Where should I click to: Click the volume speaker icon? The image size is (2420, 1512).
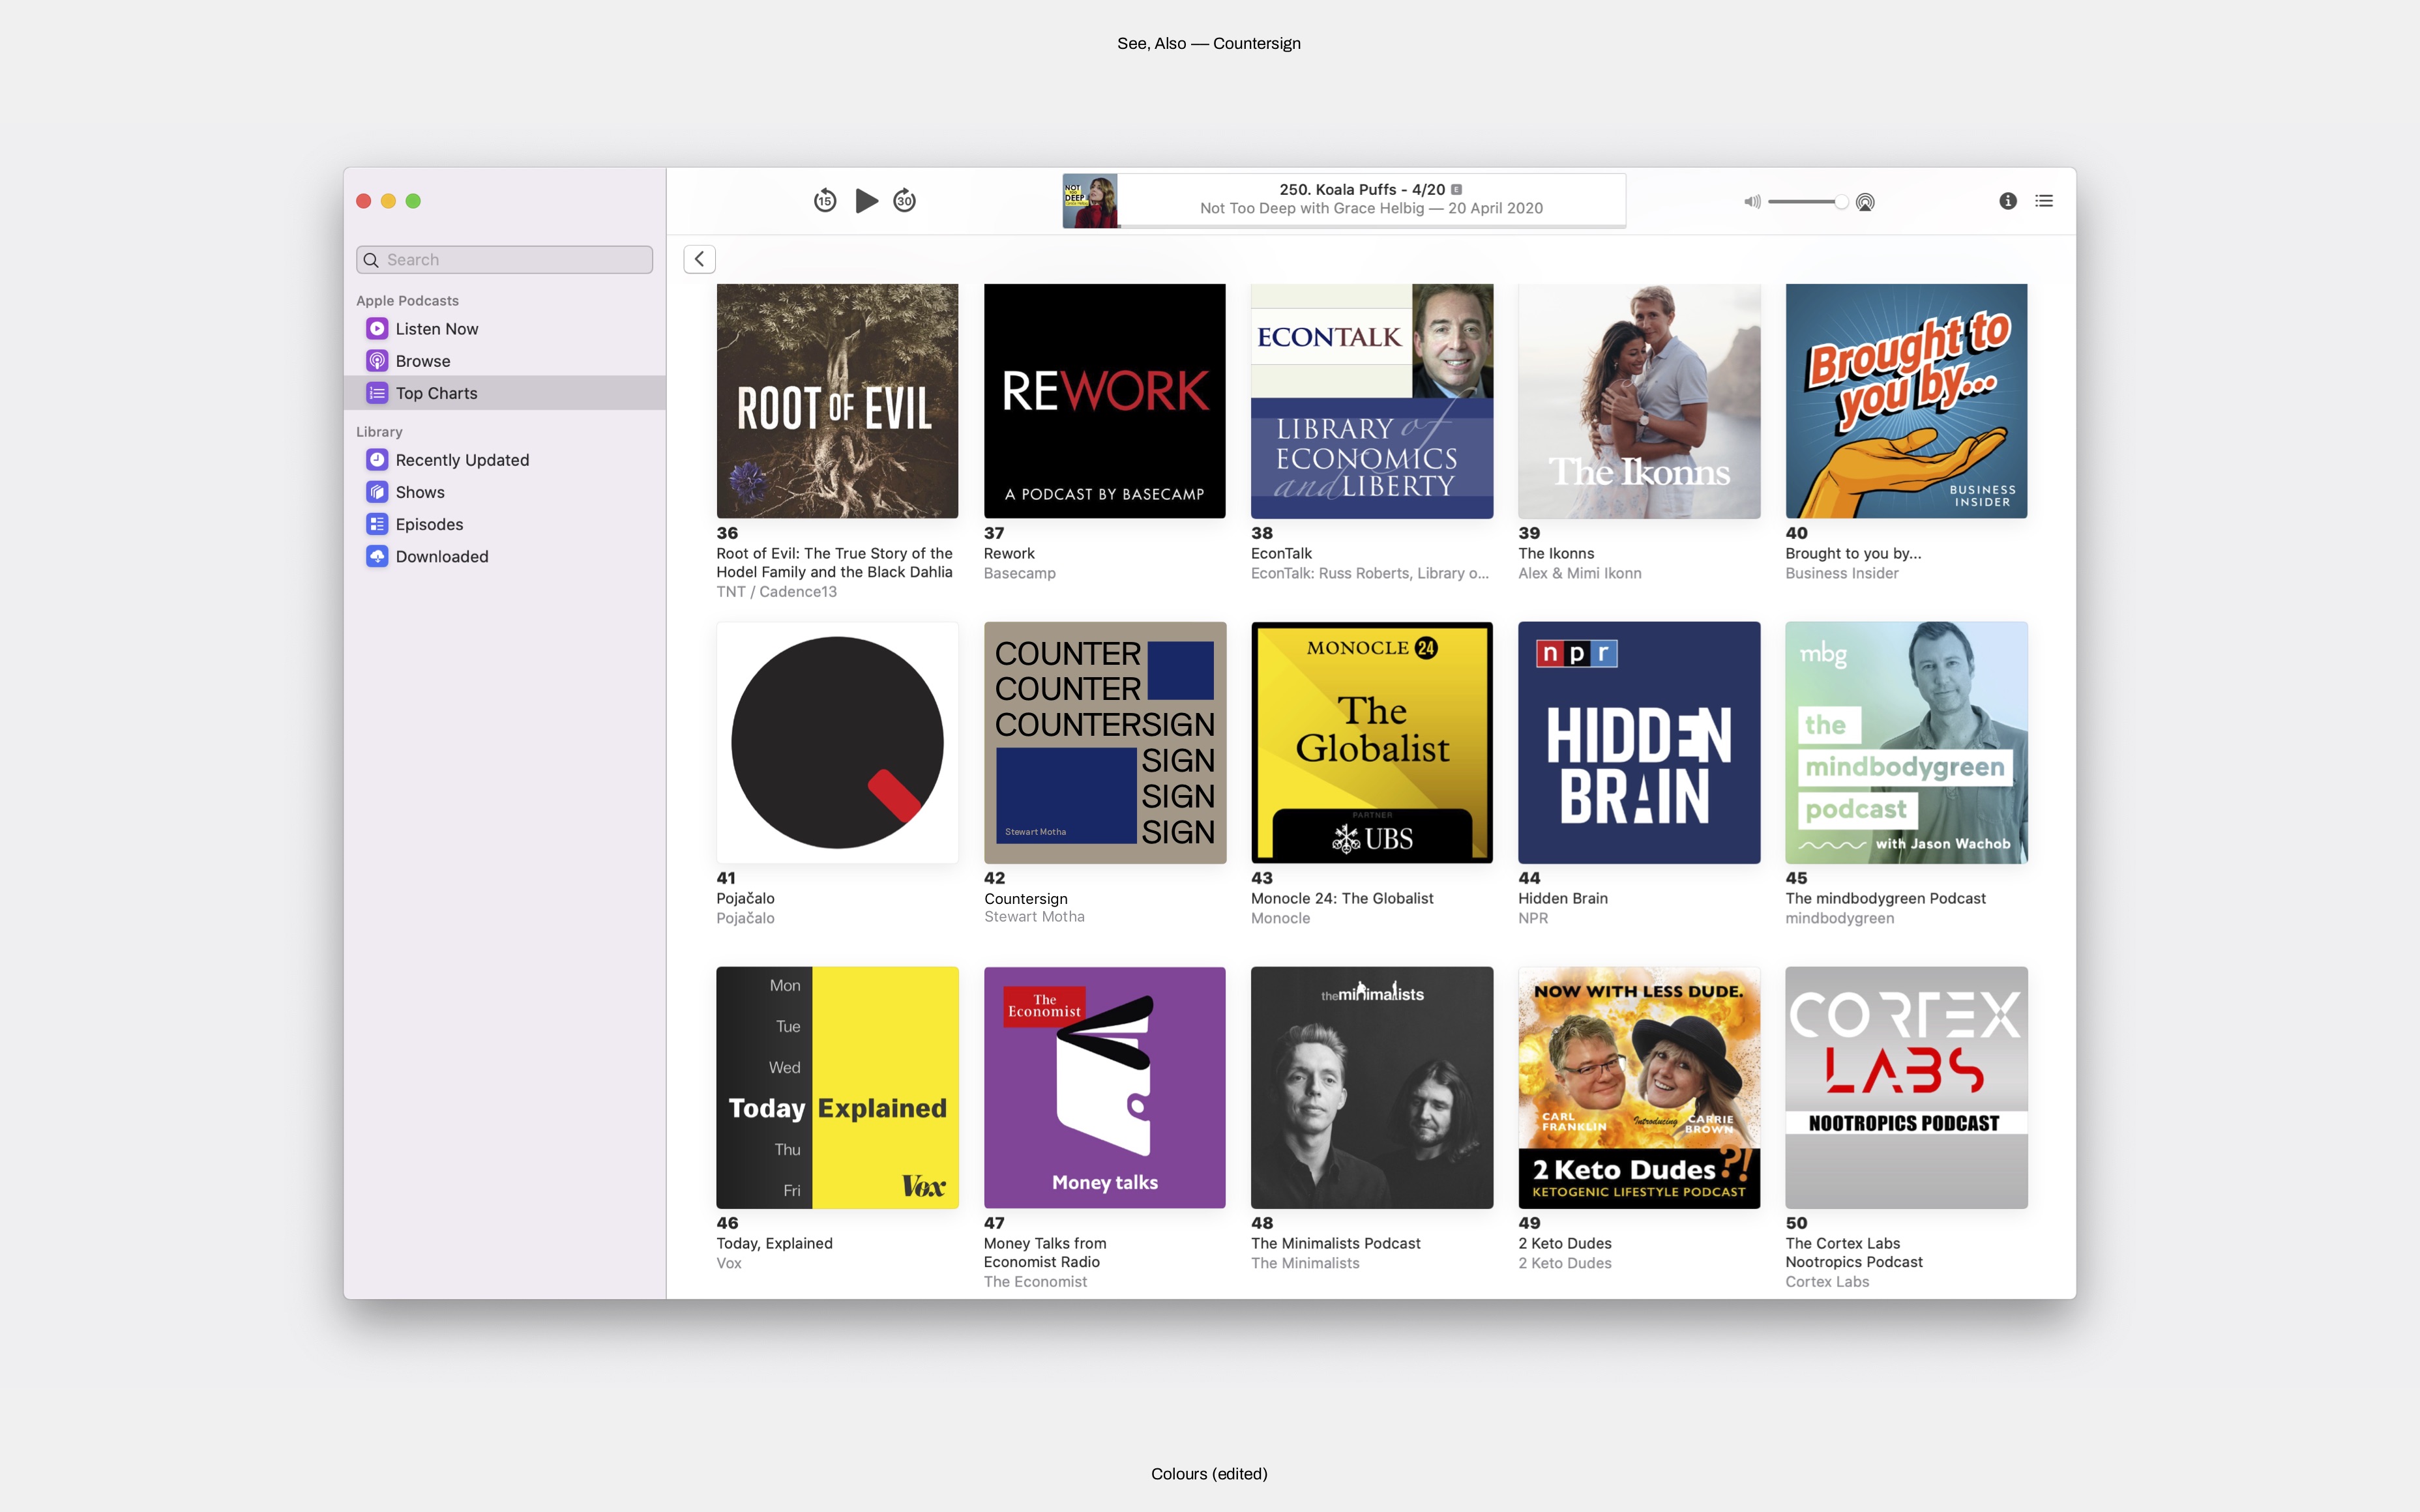click(1752, 202)
